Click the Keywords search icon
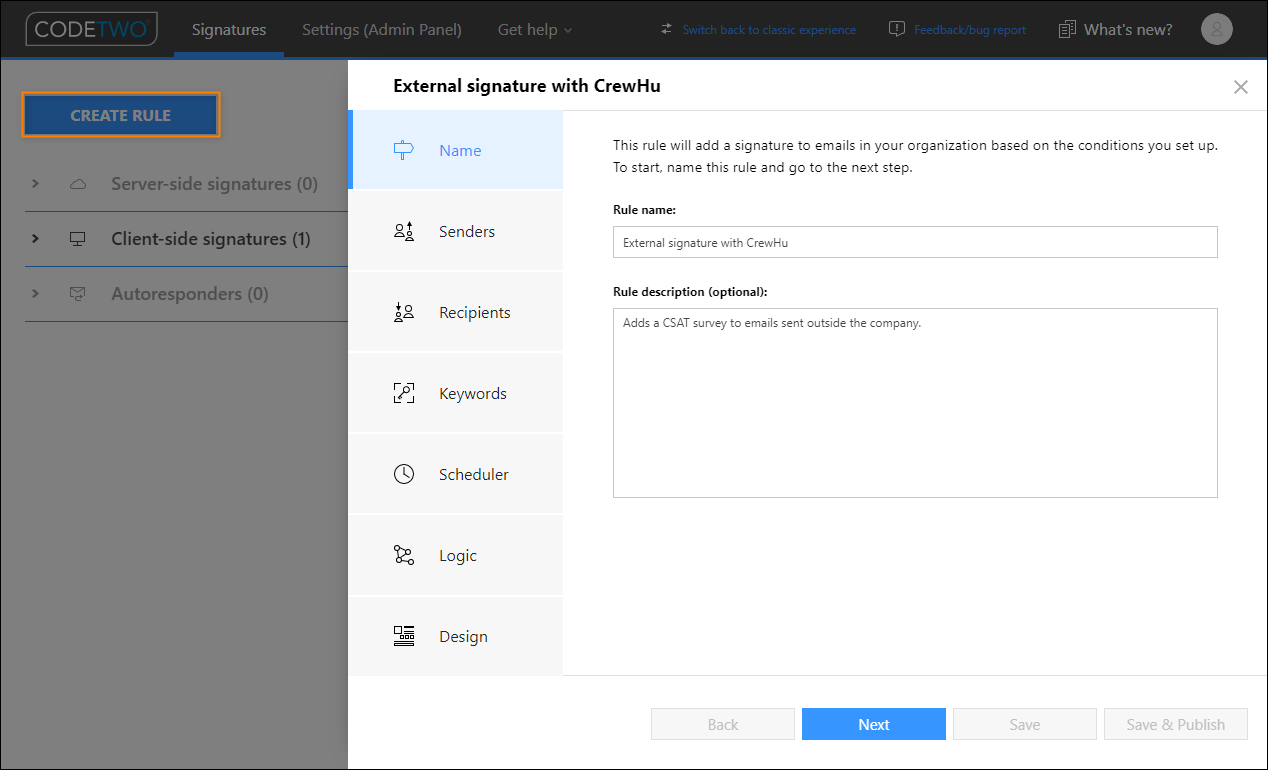Image resolution: width=1268 pixels, height=770 pixels. click(x=404, y=393)
